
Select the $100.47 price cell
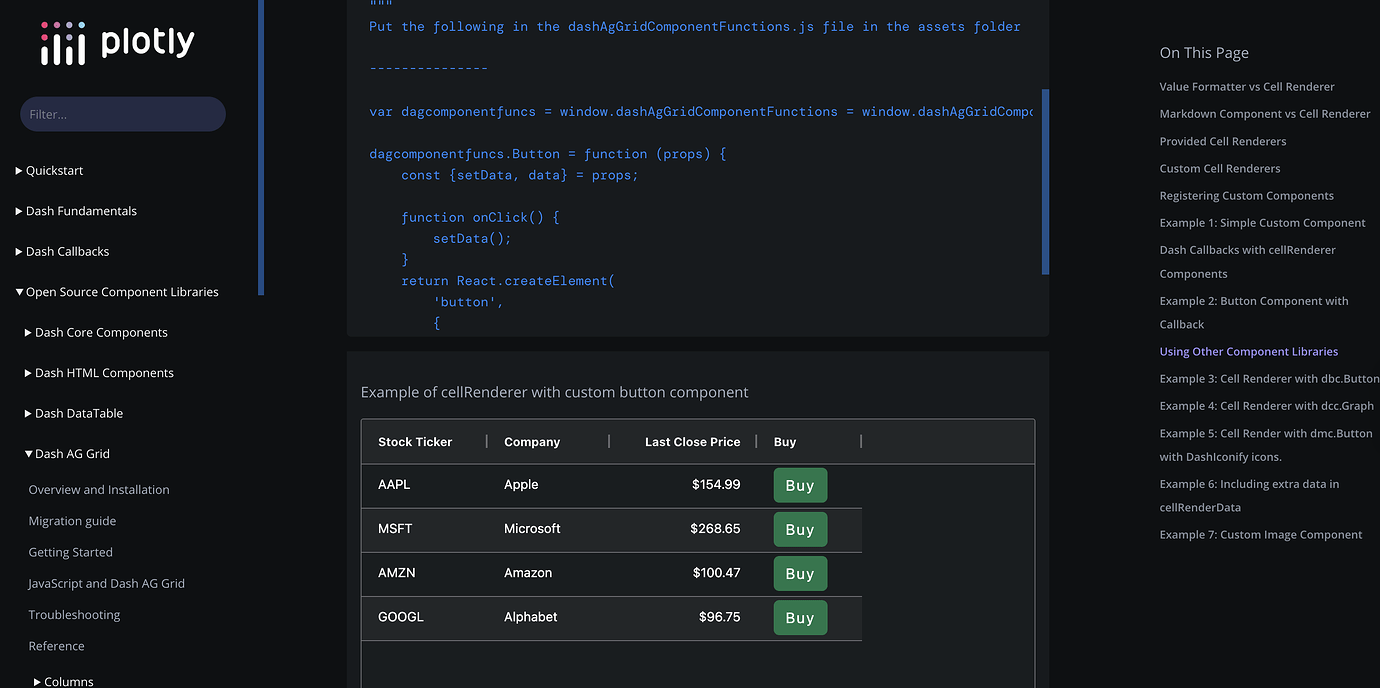[x=683, y=573]
